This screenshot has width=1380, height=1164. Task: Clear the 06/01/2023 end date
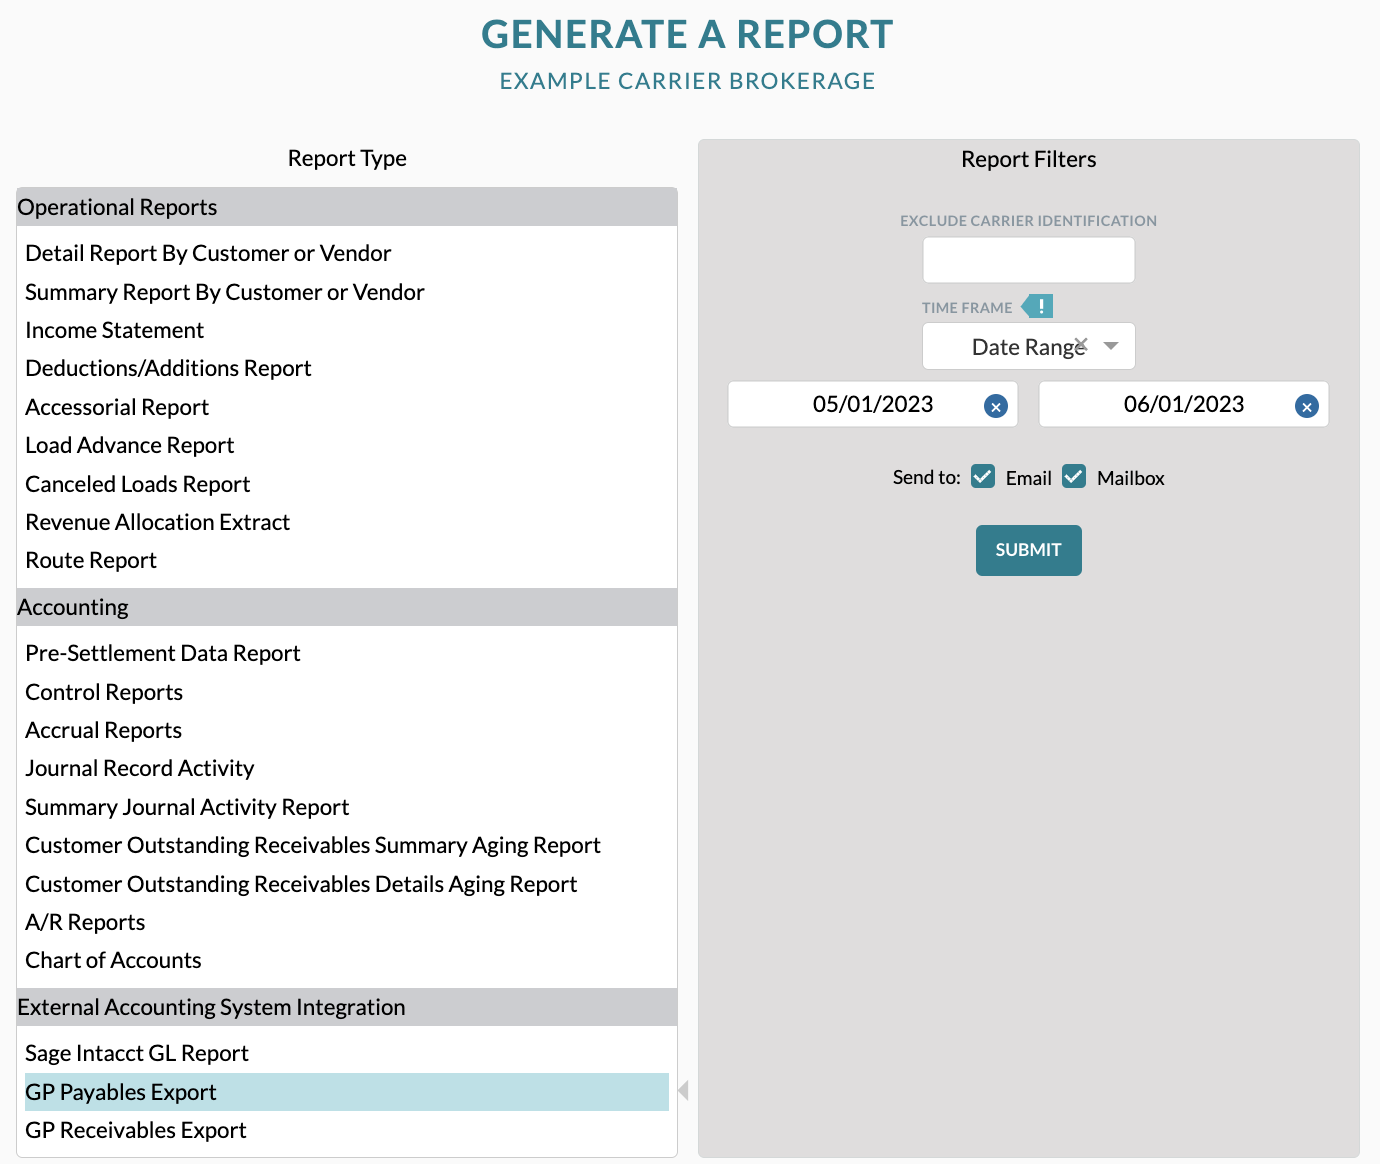pos(1306,406)
